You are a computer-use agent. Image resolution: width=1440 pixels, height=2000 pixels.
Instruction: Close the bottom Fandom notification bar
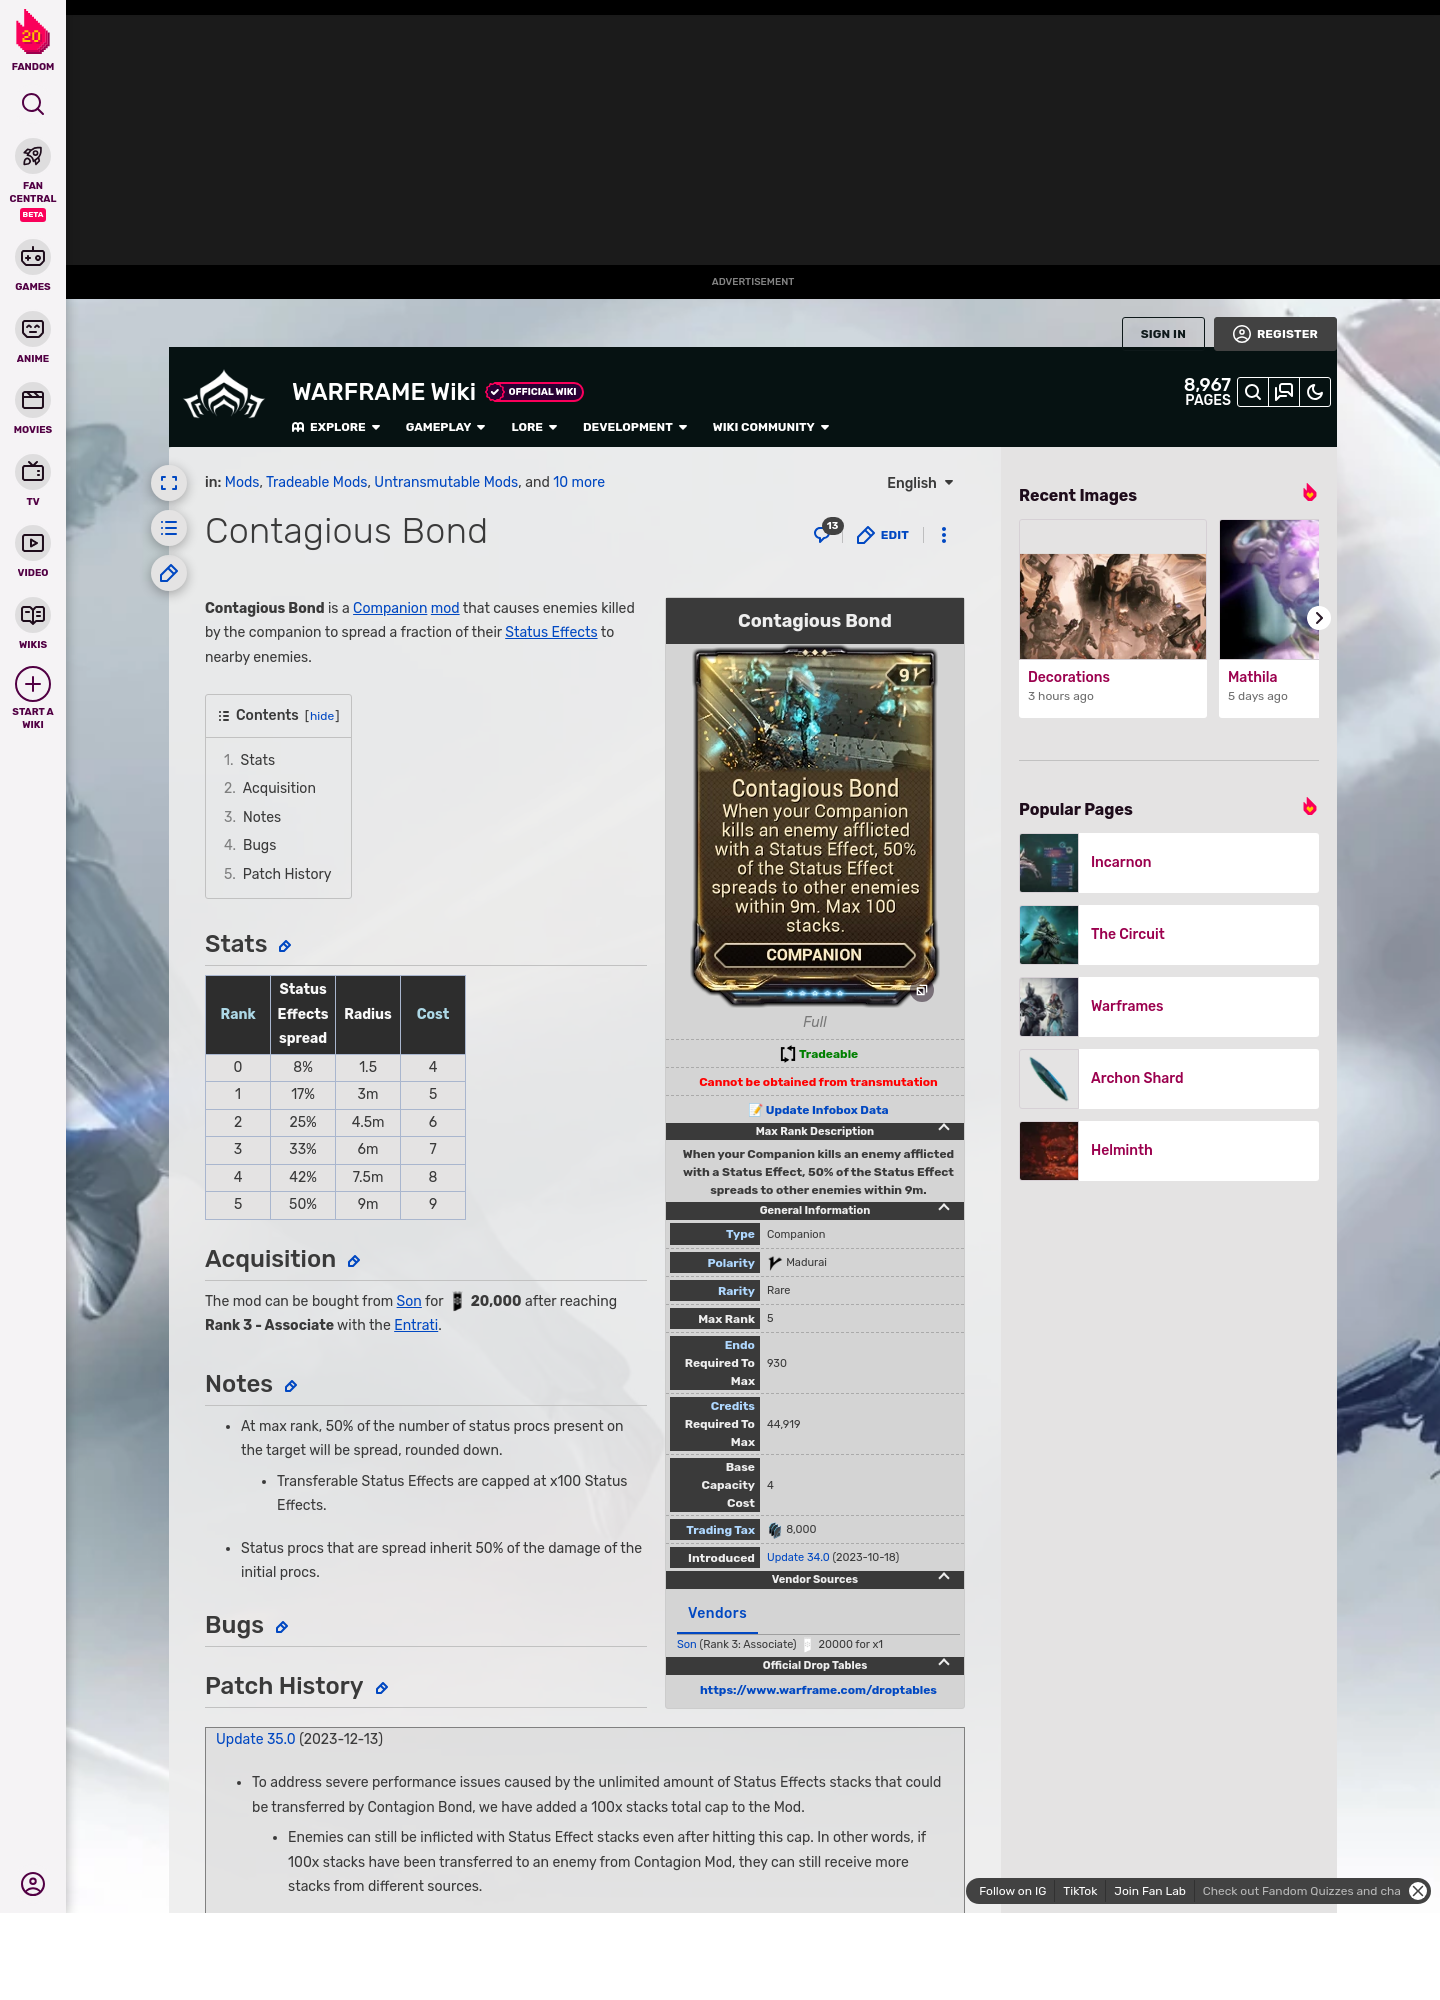(1418, 1891)
